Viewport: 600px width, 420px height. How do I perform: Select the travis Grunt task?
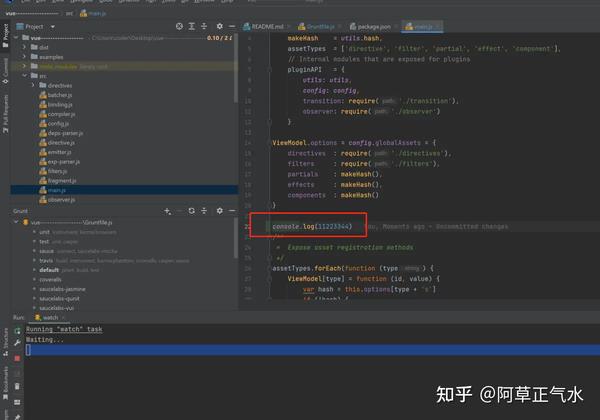point(46,260)
